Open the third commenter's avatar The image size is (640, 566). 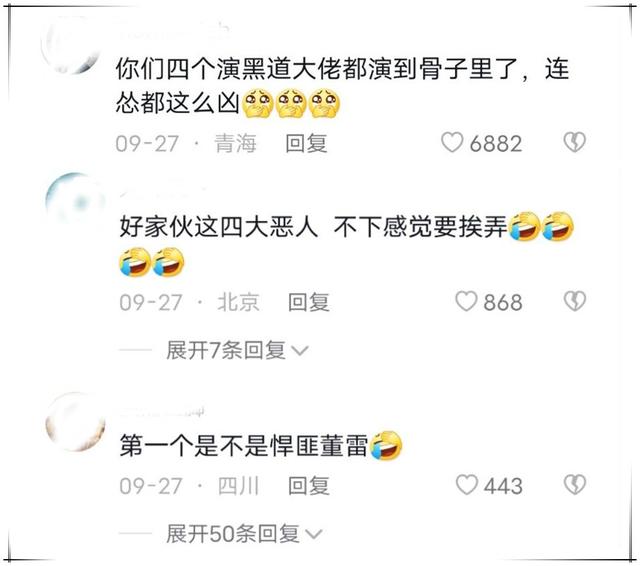(x=76, y=422)
